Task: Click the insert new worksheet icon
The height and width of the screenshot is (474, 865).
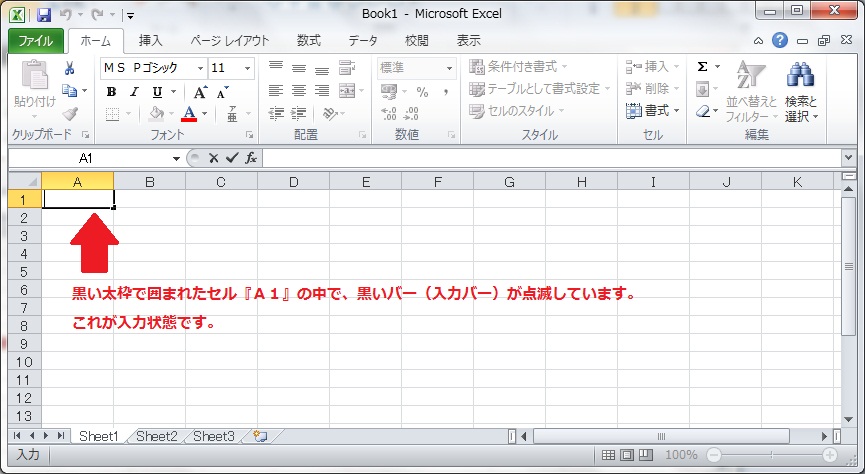Action: [x=260, y=436]
